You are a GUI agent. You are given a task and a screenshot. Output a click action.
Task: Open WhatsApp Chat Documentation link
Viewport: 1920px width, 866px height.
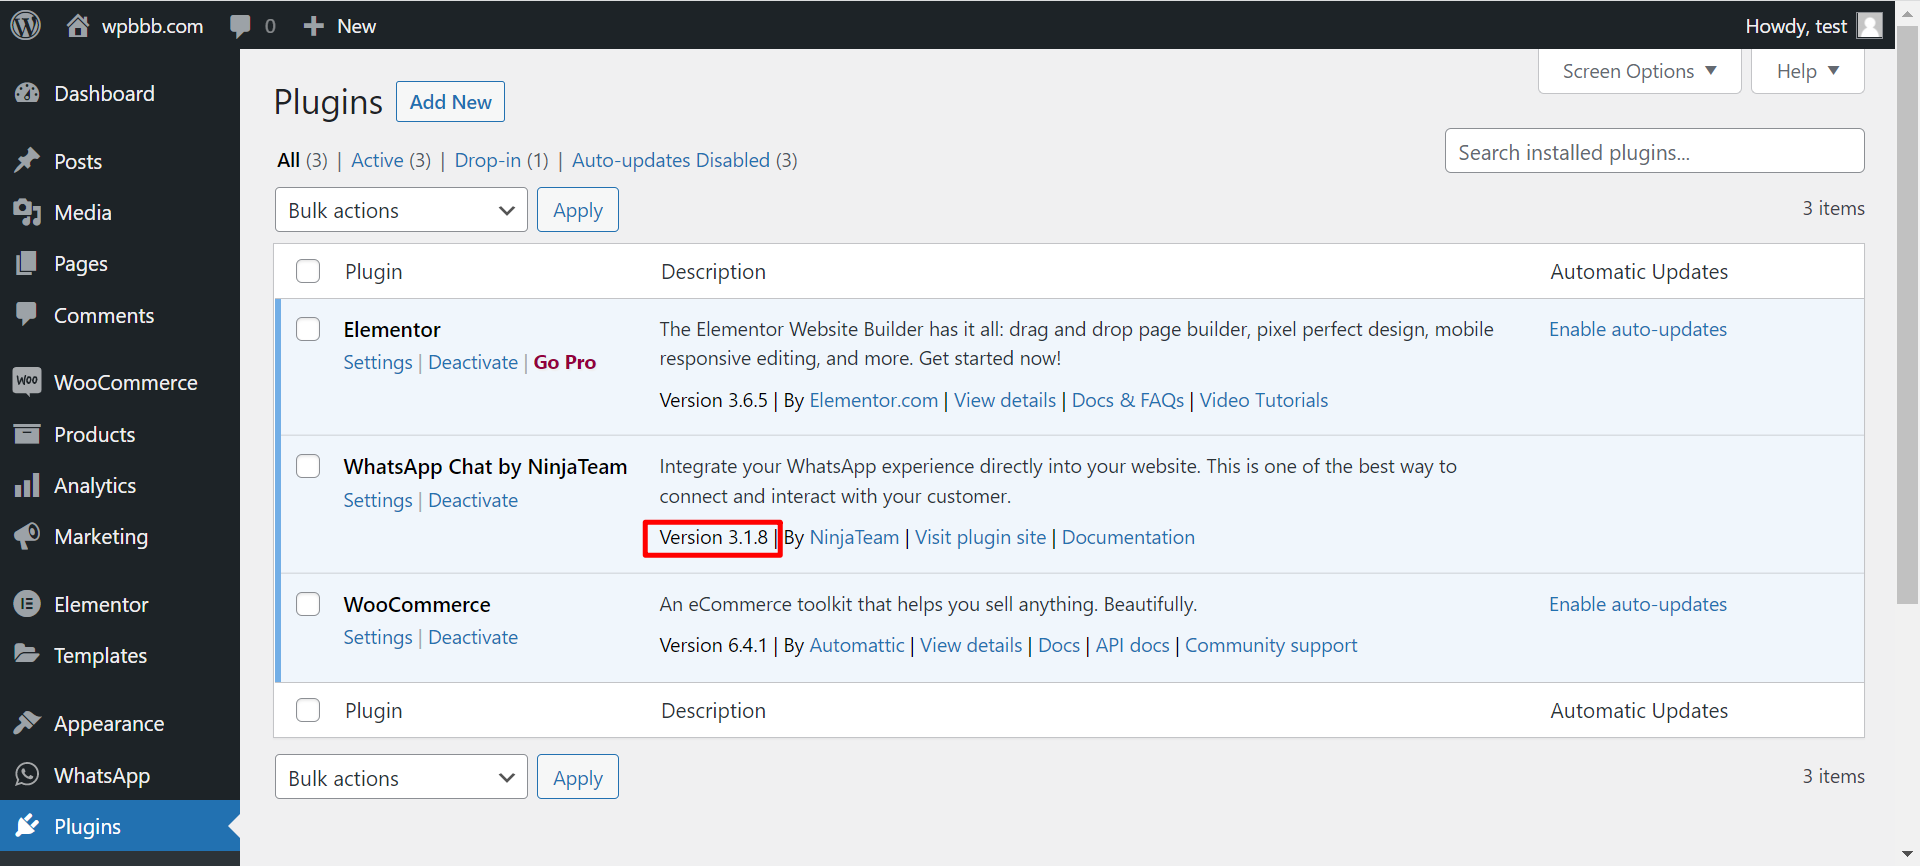pos(1128,537)
